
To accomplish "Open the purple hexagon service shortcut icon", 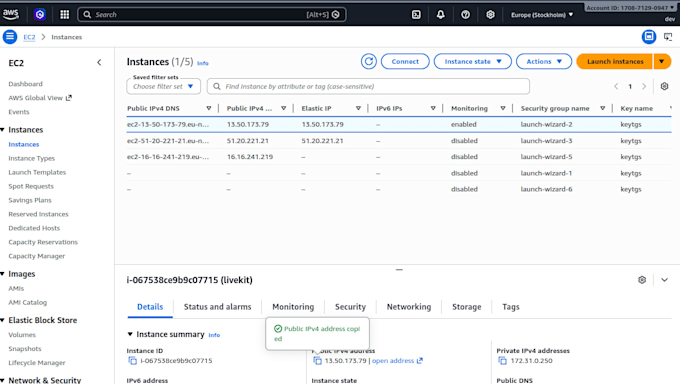I will pos(40,14).
